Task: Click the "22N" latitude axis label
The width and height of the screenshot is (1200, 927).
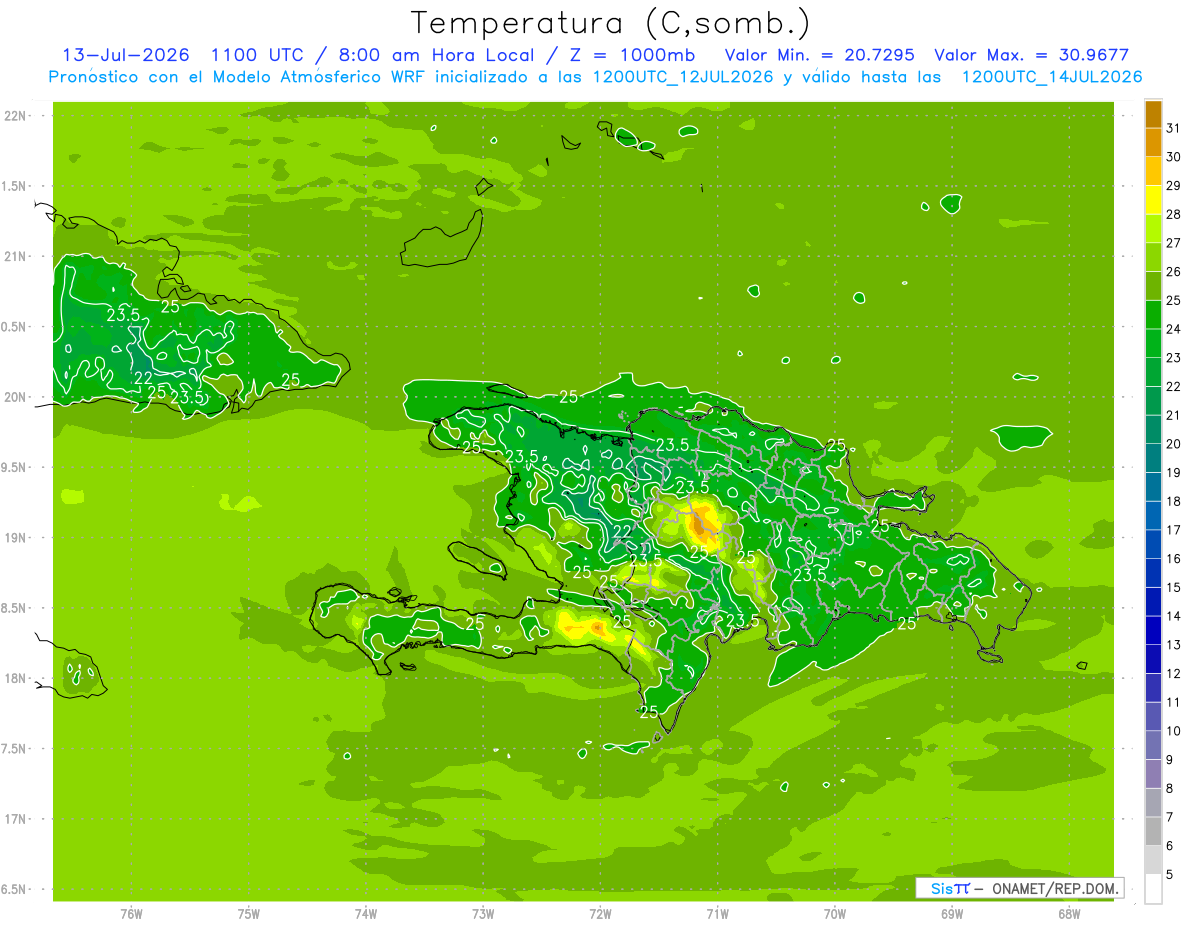Action: [16, 116]
